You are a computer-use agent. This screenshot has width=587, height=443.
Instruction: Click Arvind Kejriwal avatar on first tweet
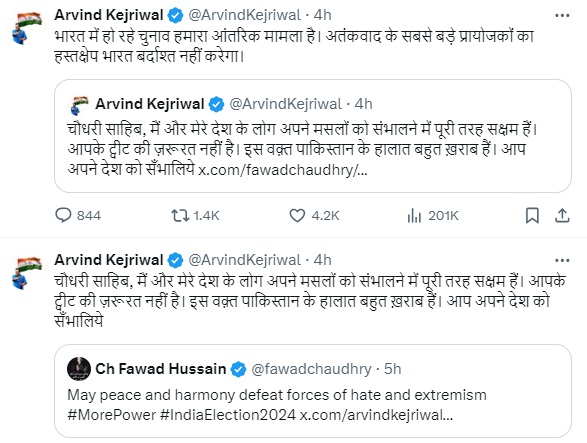point(27,27)
